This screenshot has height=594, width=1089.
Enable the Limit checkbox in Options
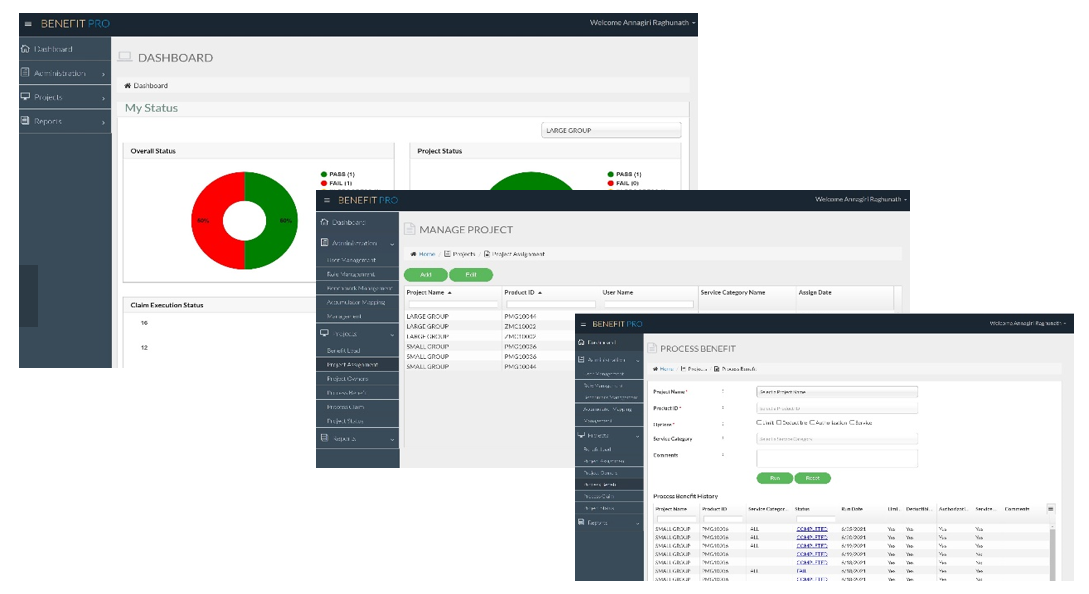(x=760, y=423)
